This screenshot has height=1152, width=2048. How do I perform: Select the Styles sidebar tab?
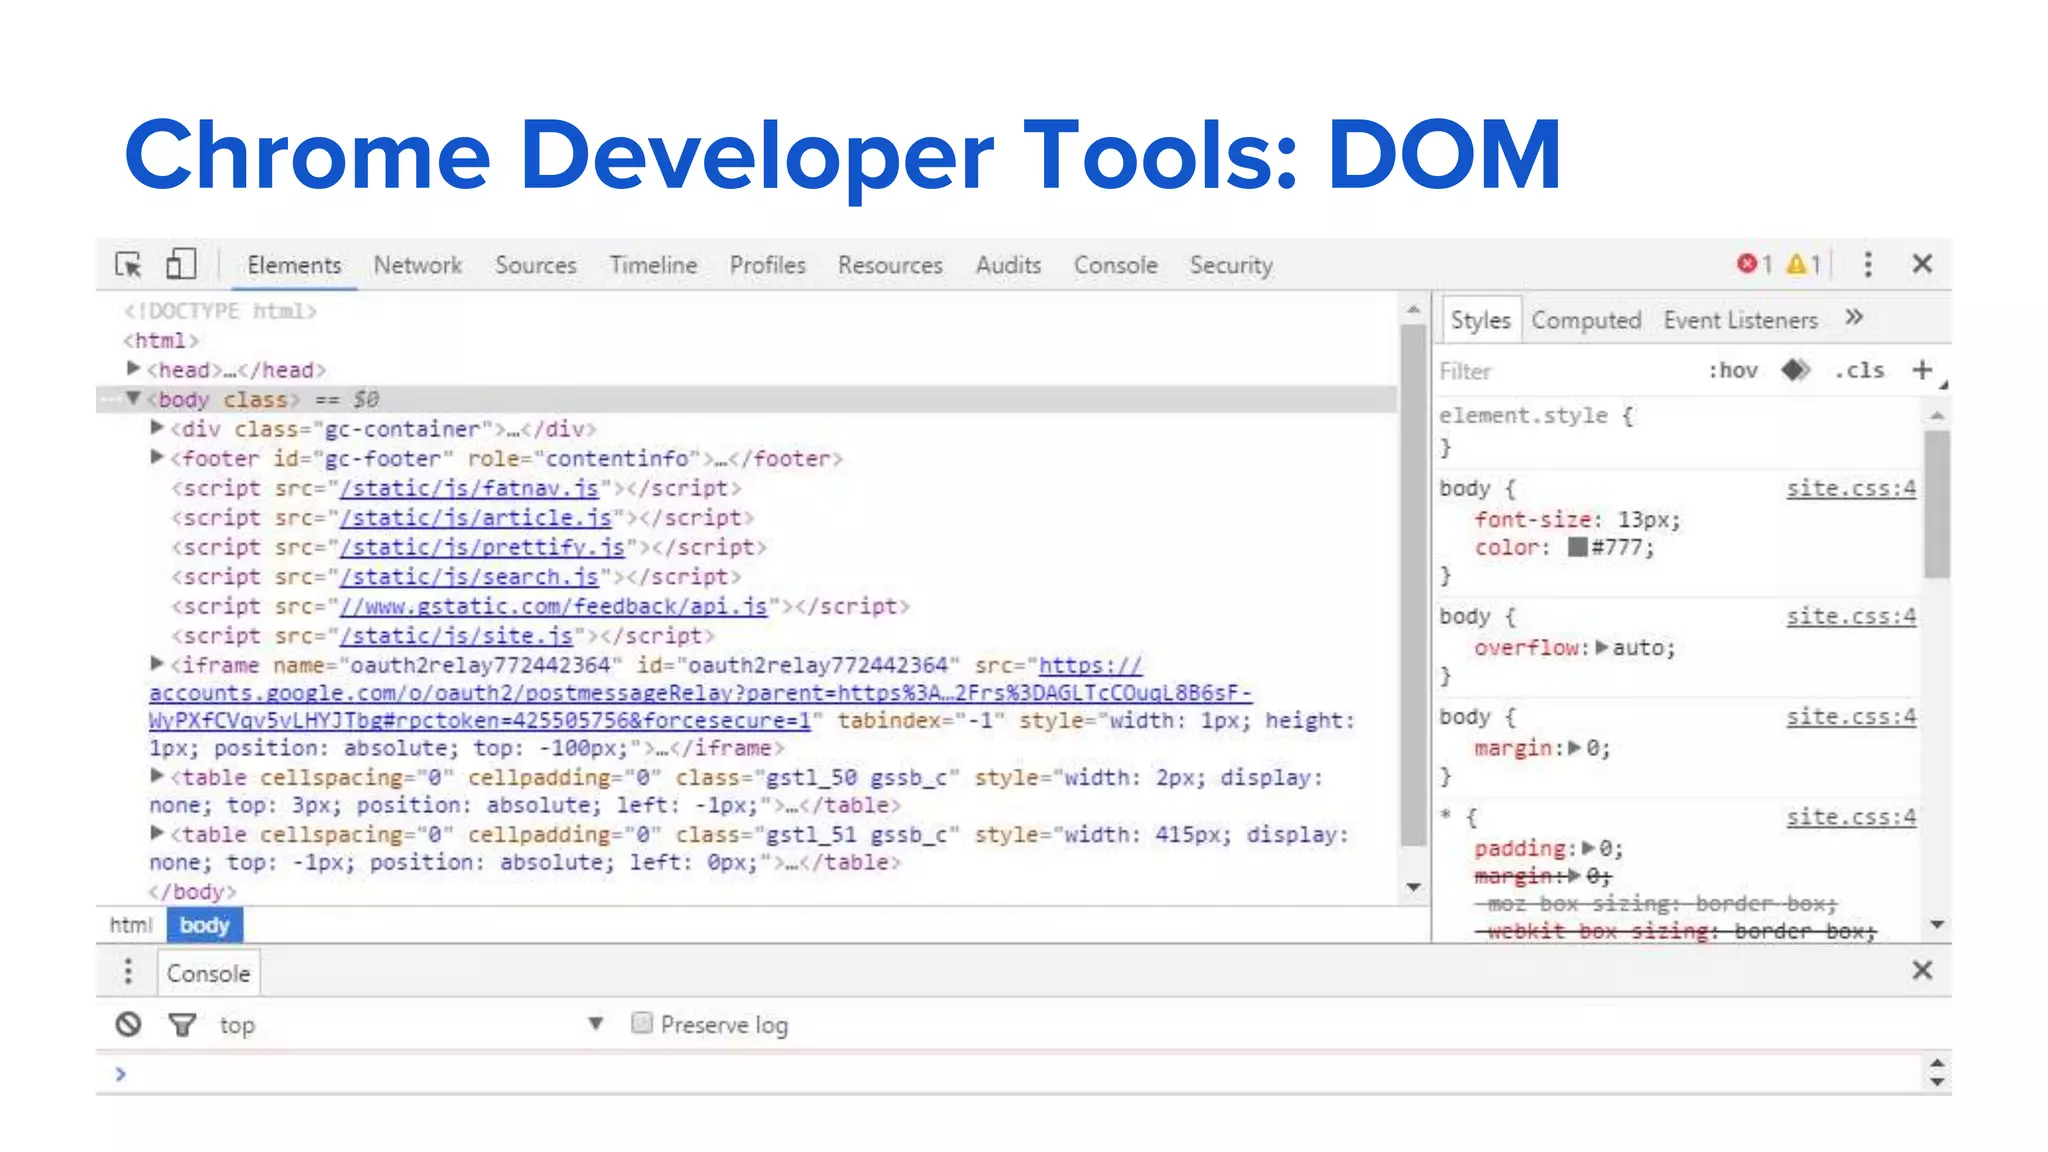[1481, 320]
